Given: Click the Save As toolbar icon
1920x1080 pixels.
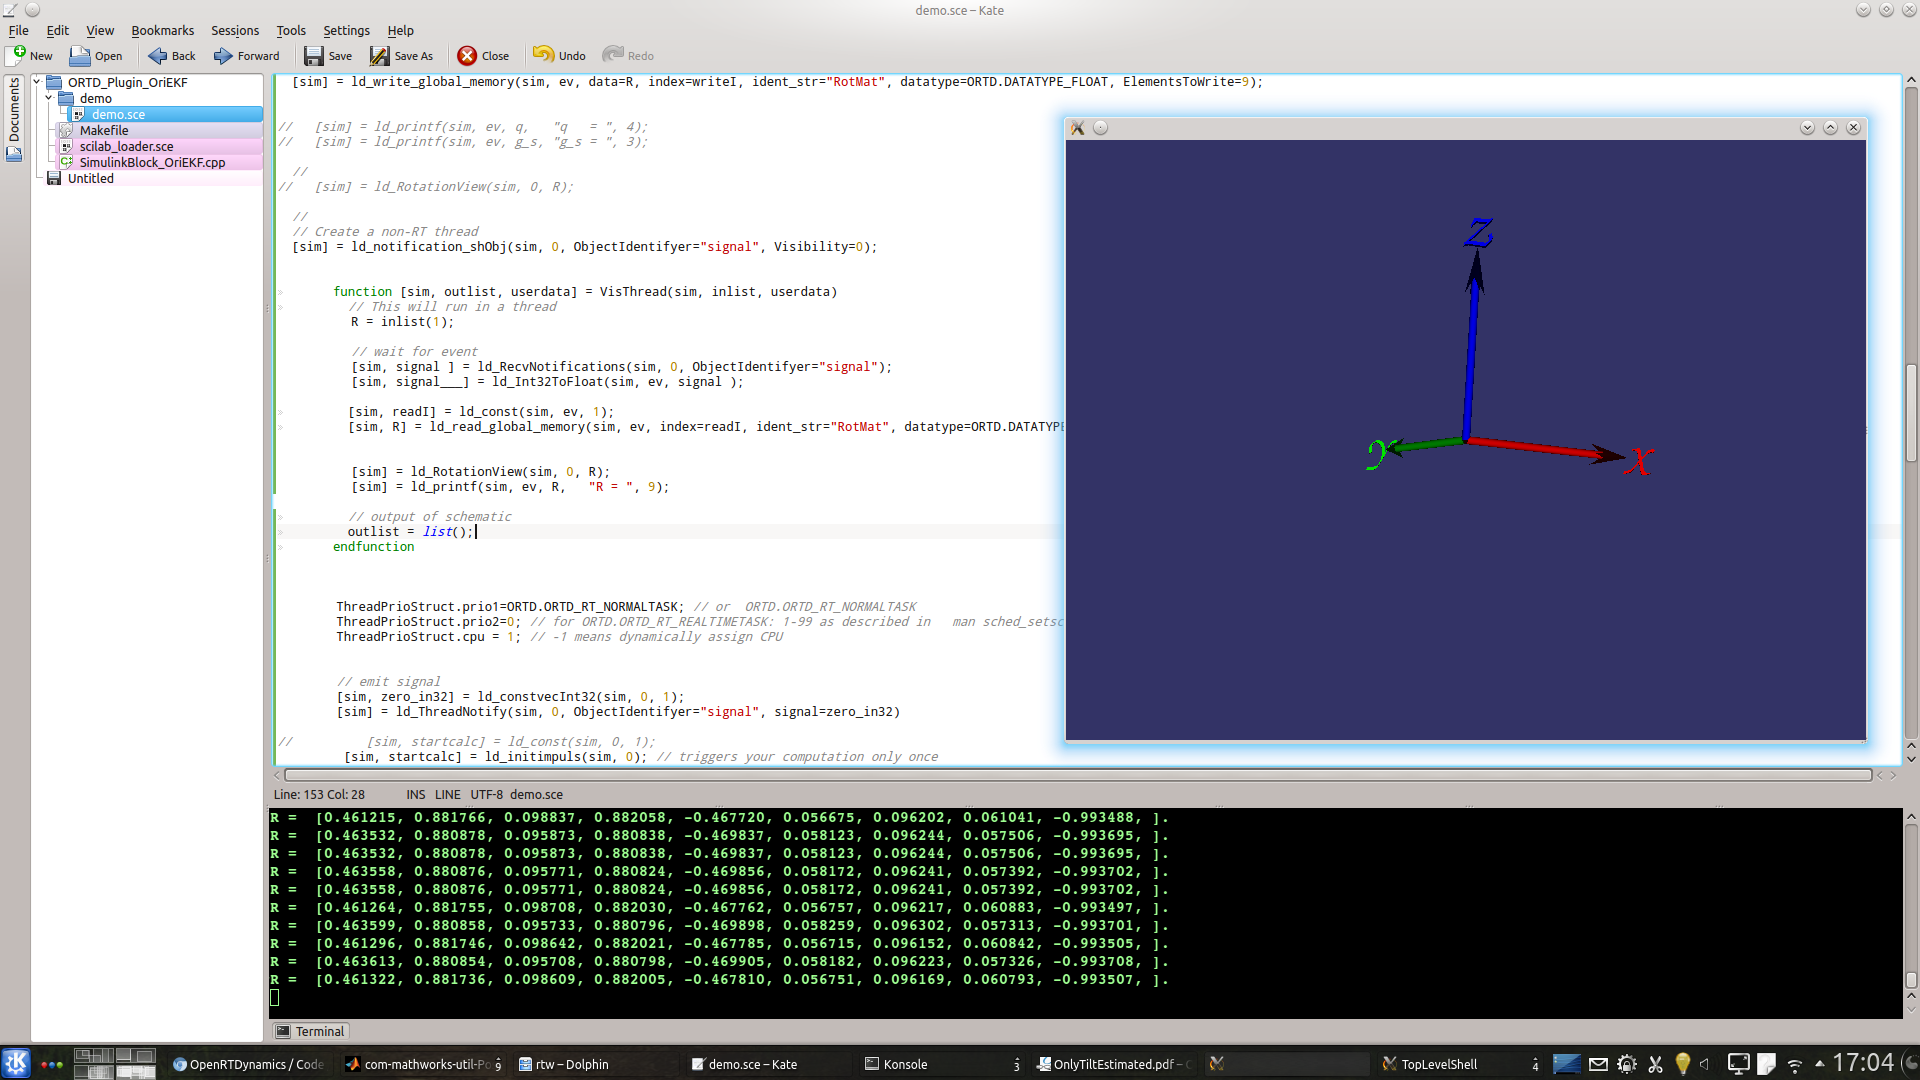Looking at the screenshot, I should pyautogui.click(x=380, y=55).
